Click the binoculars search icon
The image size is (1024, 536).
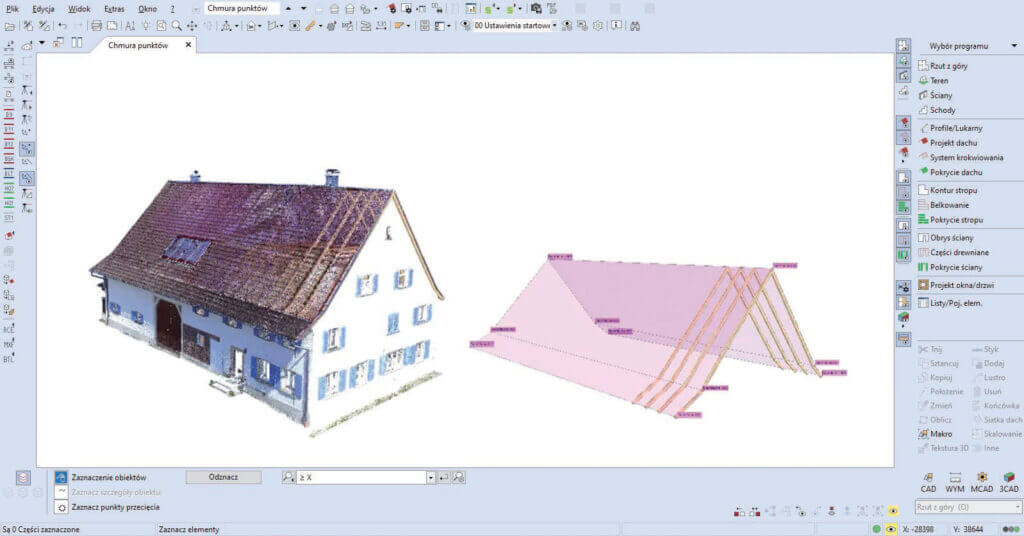tap(635, 26)
